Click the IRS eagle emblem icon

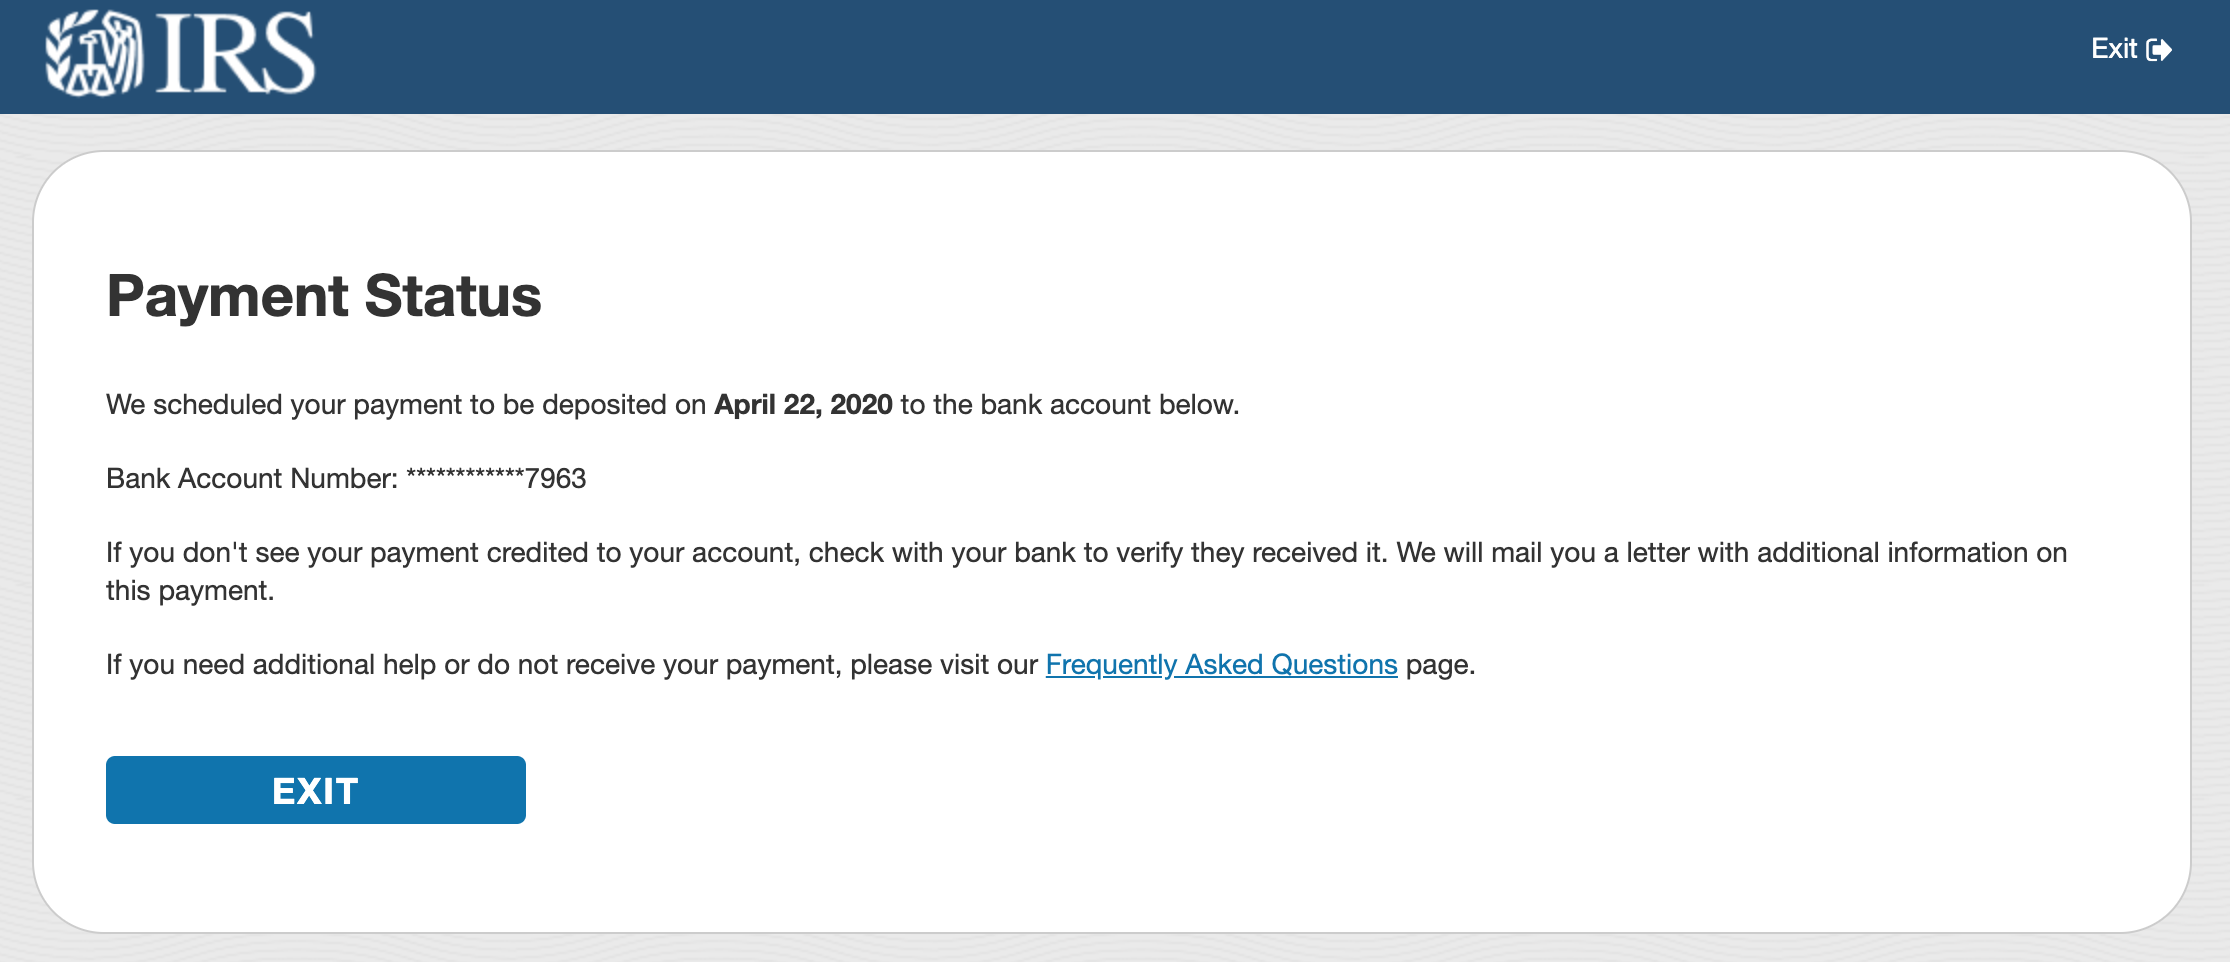click(94, 53)
